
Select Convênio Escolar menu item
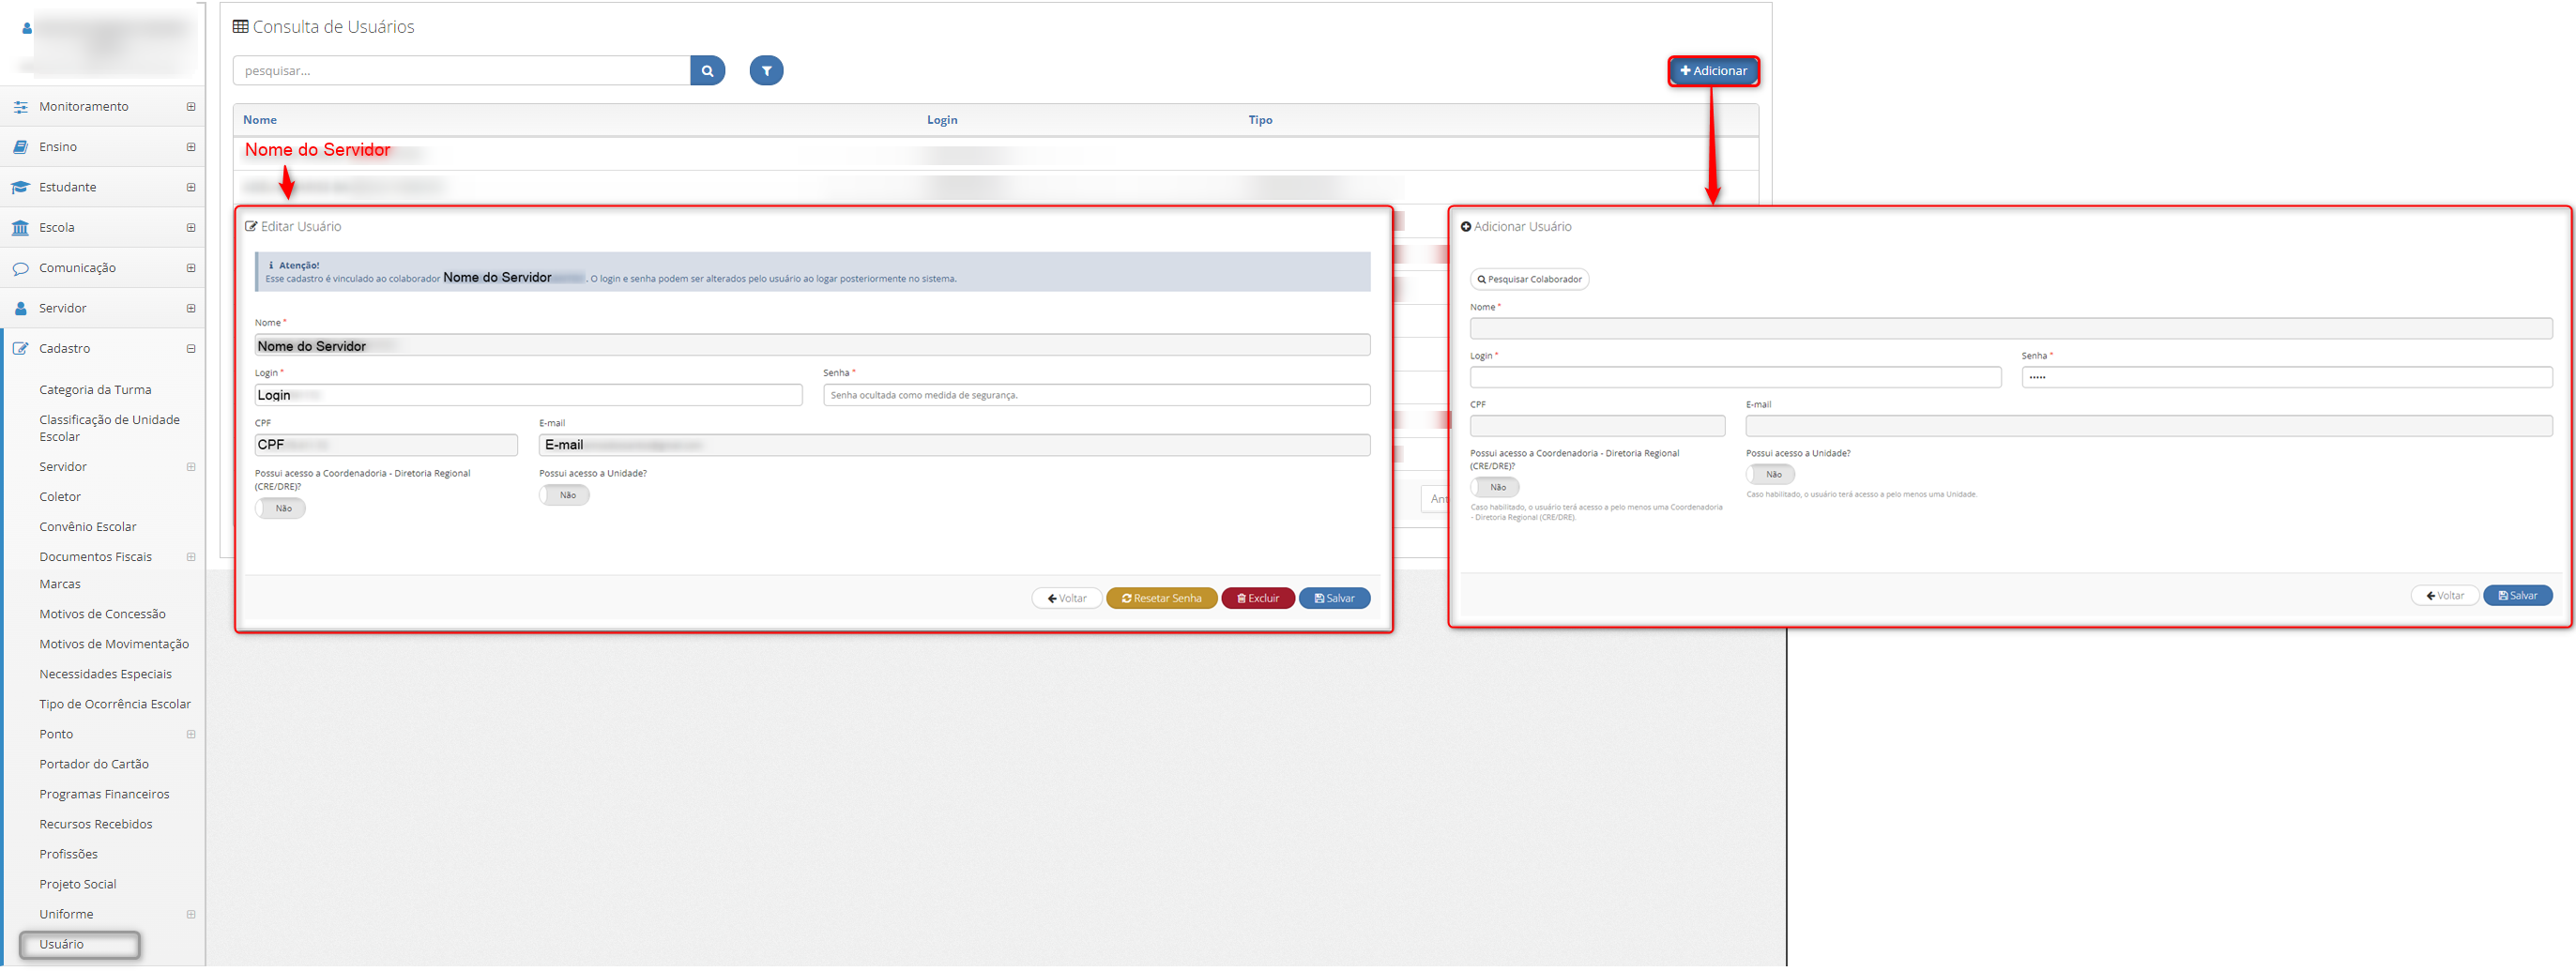tap(88, 527)
